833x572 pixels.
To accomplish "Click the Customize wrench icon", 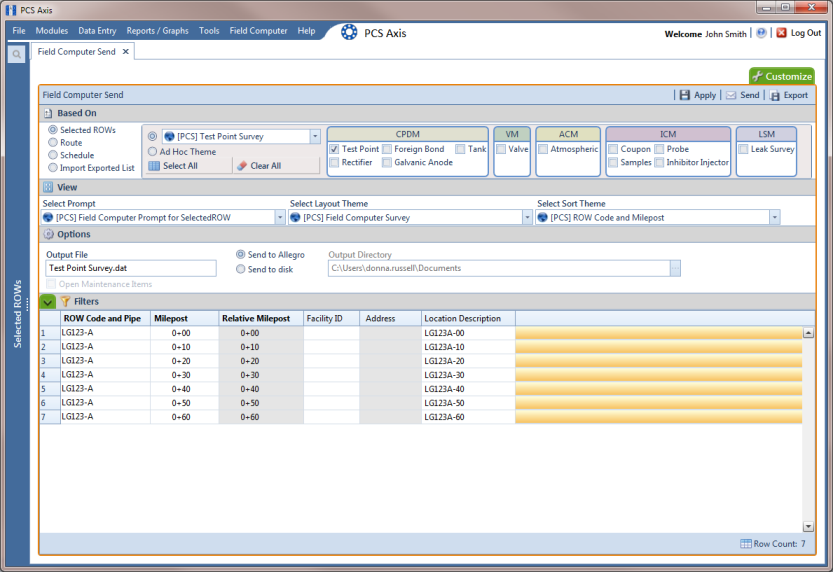I will [758, 76].
